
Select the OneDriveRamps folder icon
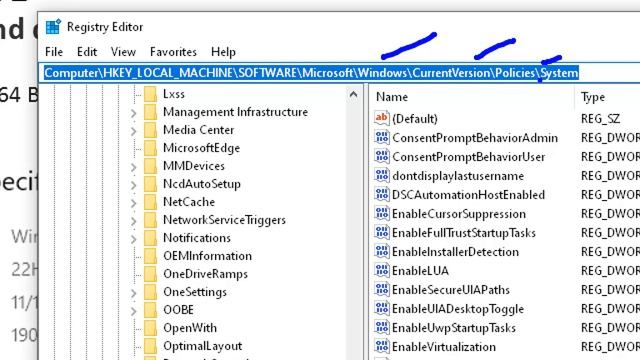(x=150, y=274)
